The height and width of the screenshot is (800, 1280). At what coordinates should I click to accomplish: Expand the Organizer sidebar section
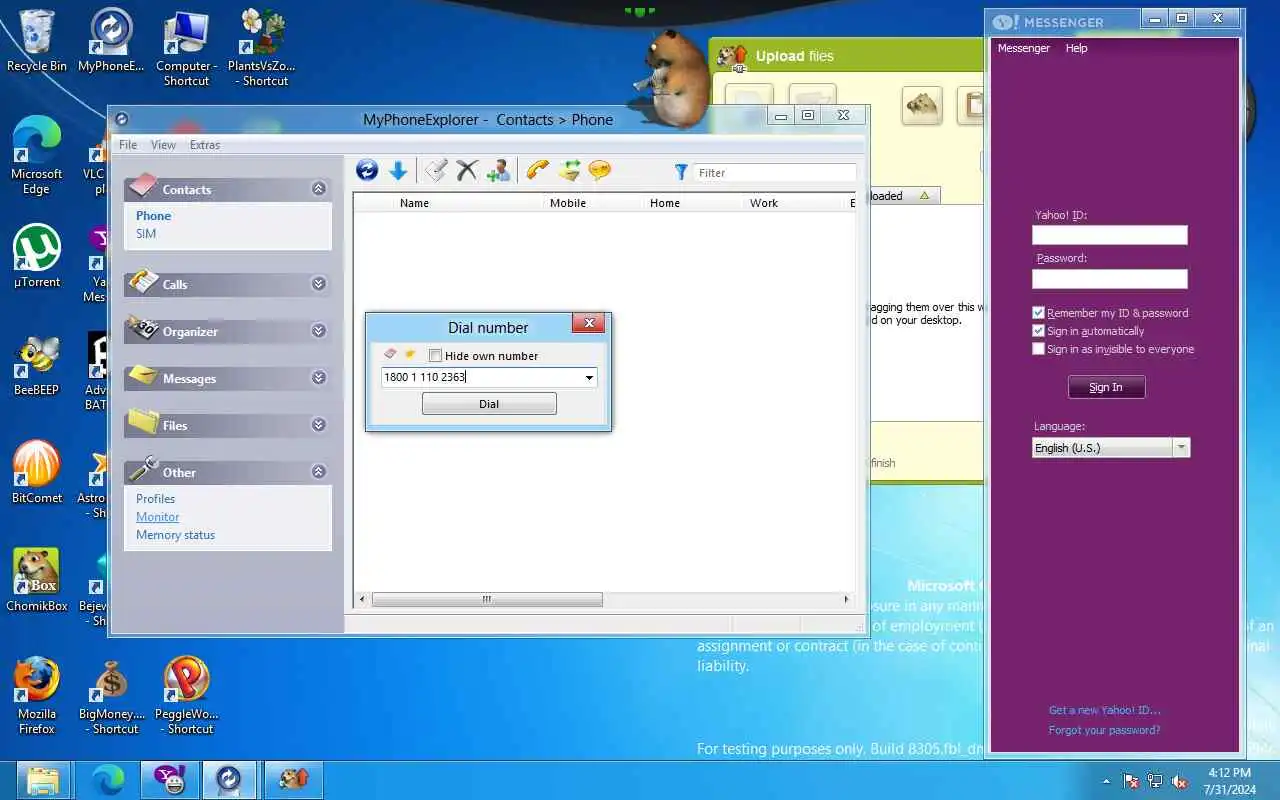pyautogui.click(x=319, y=330)
